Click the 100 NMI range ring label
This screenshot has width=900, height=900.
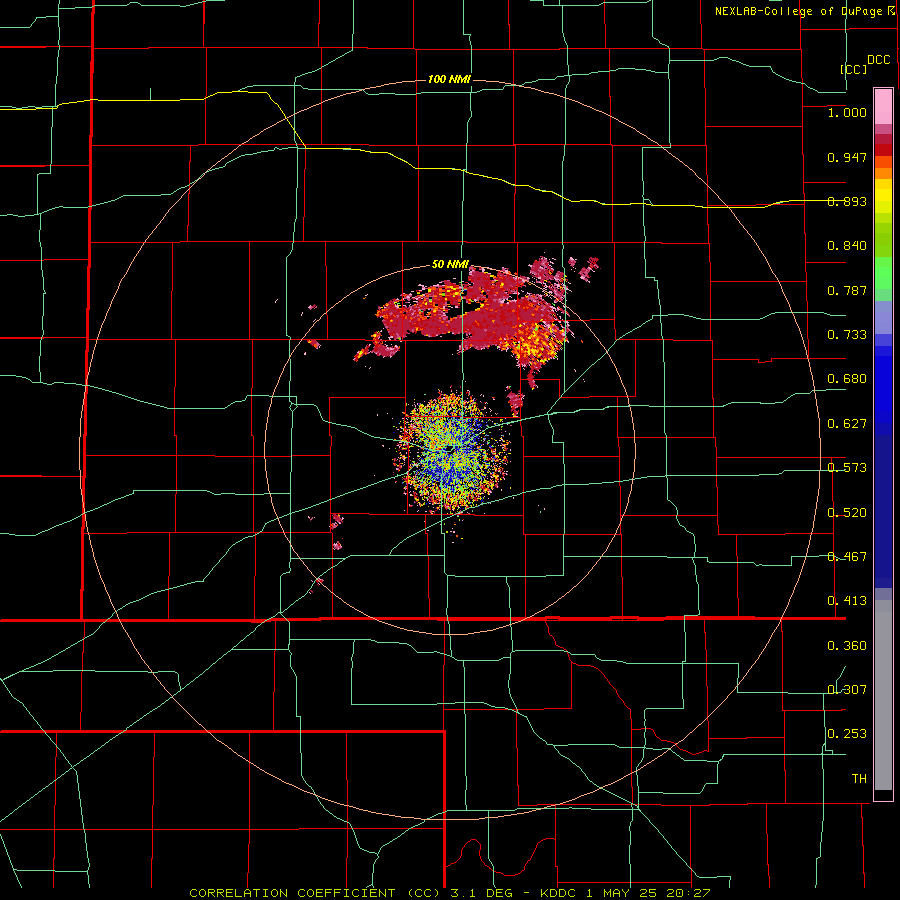click(449, 79)
